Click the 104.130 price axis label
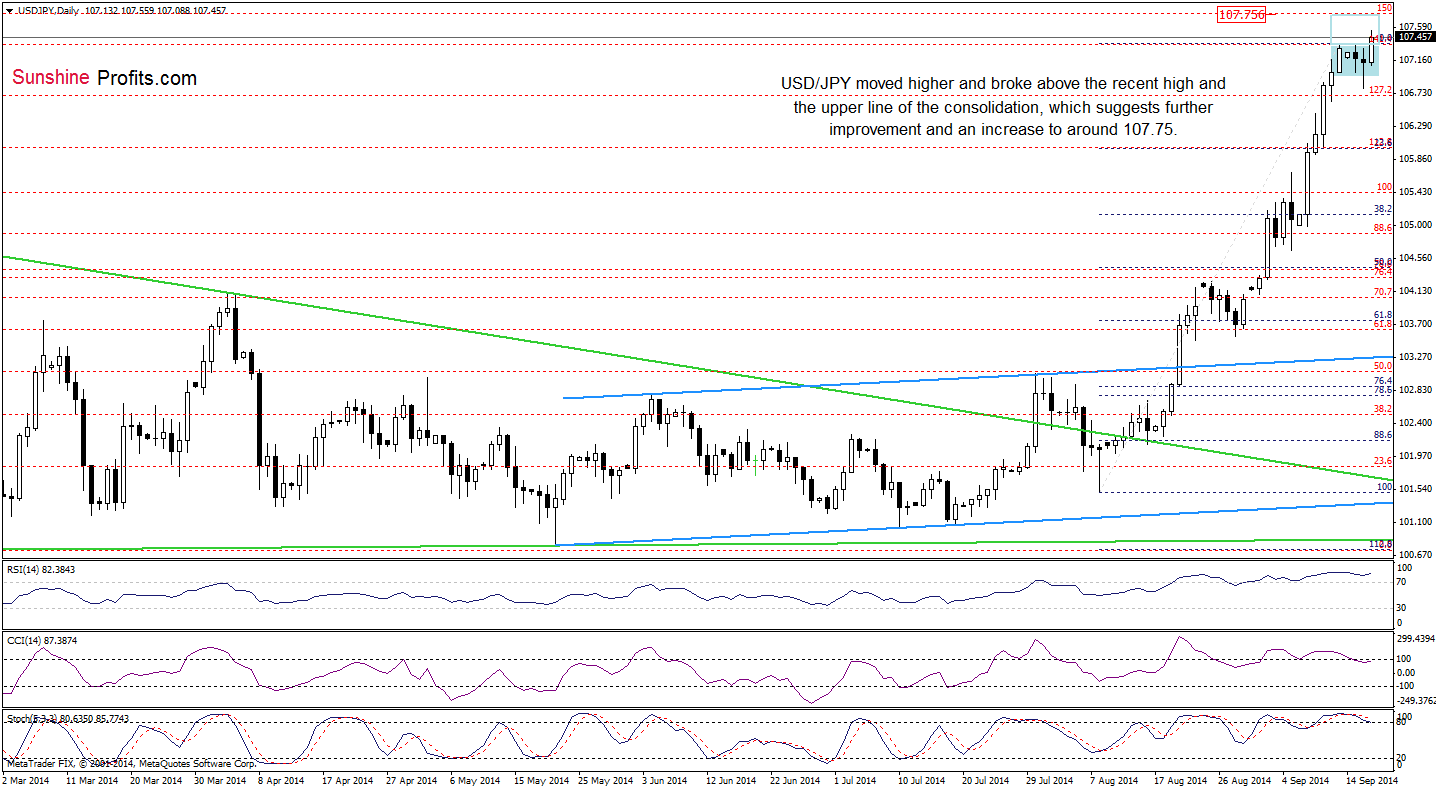The image size is (1436, 789). pos(1415,290)
